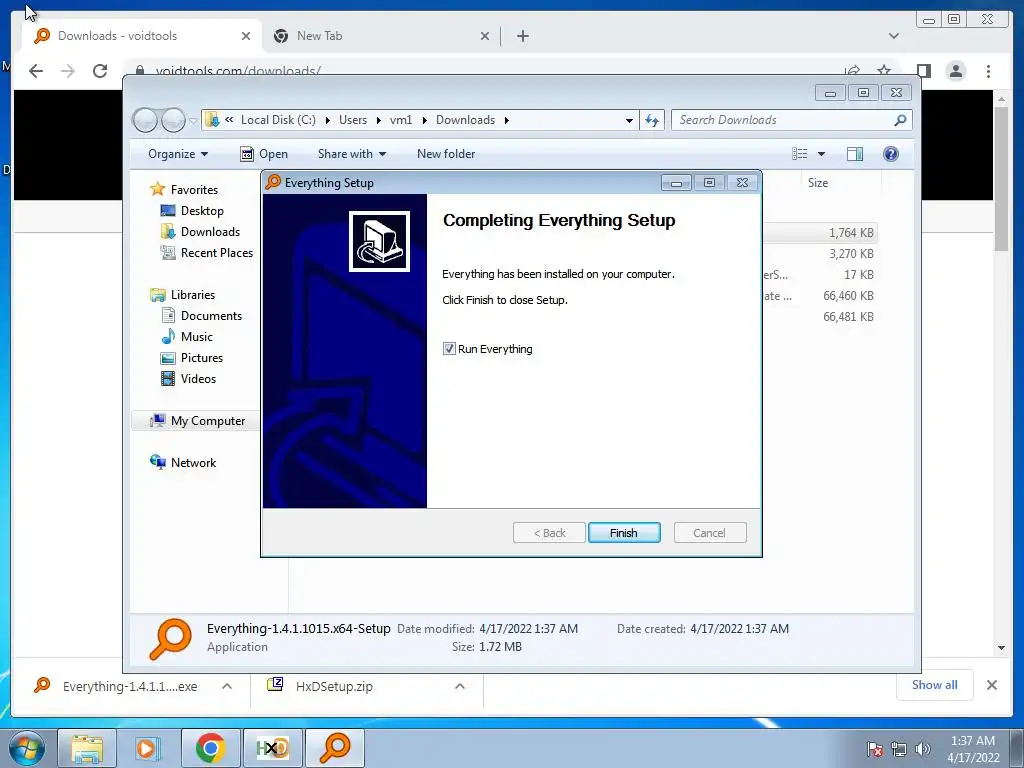
Task: Open the Windows Start menu
Action: coord(26,749)
